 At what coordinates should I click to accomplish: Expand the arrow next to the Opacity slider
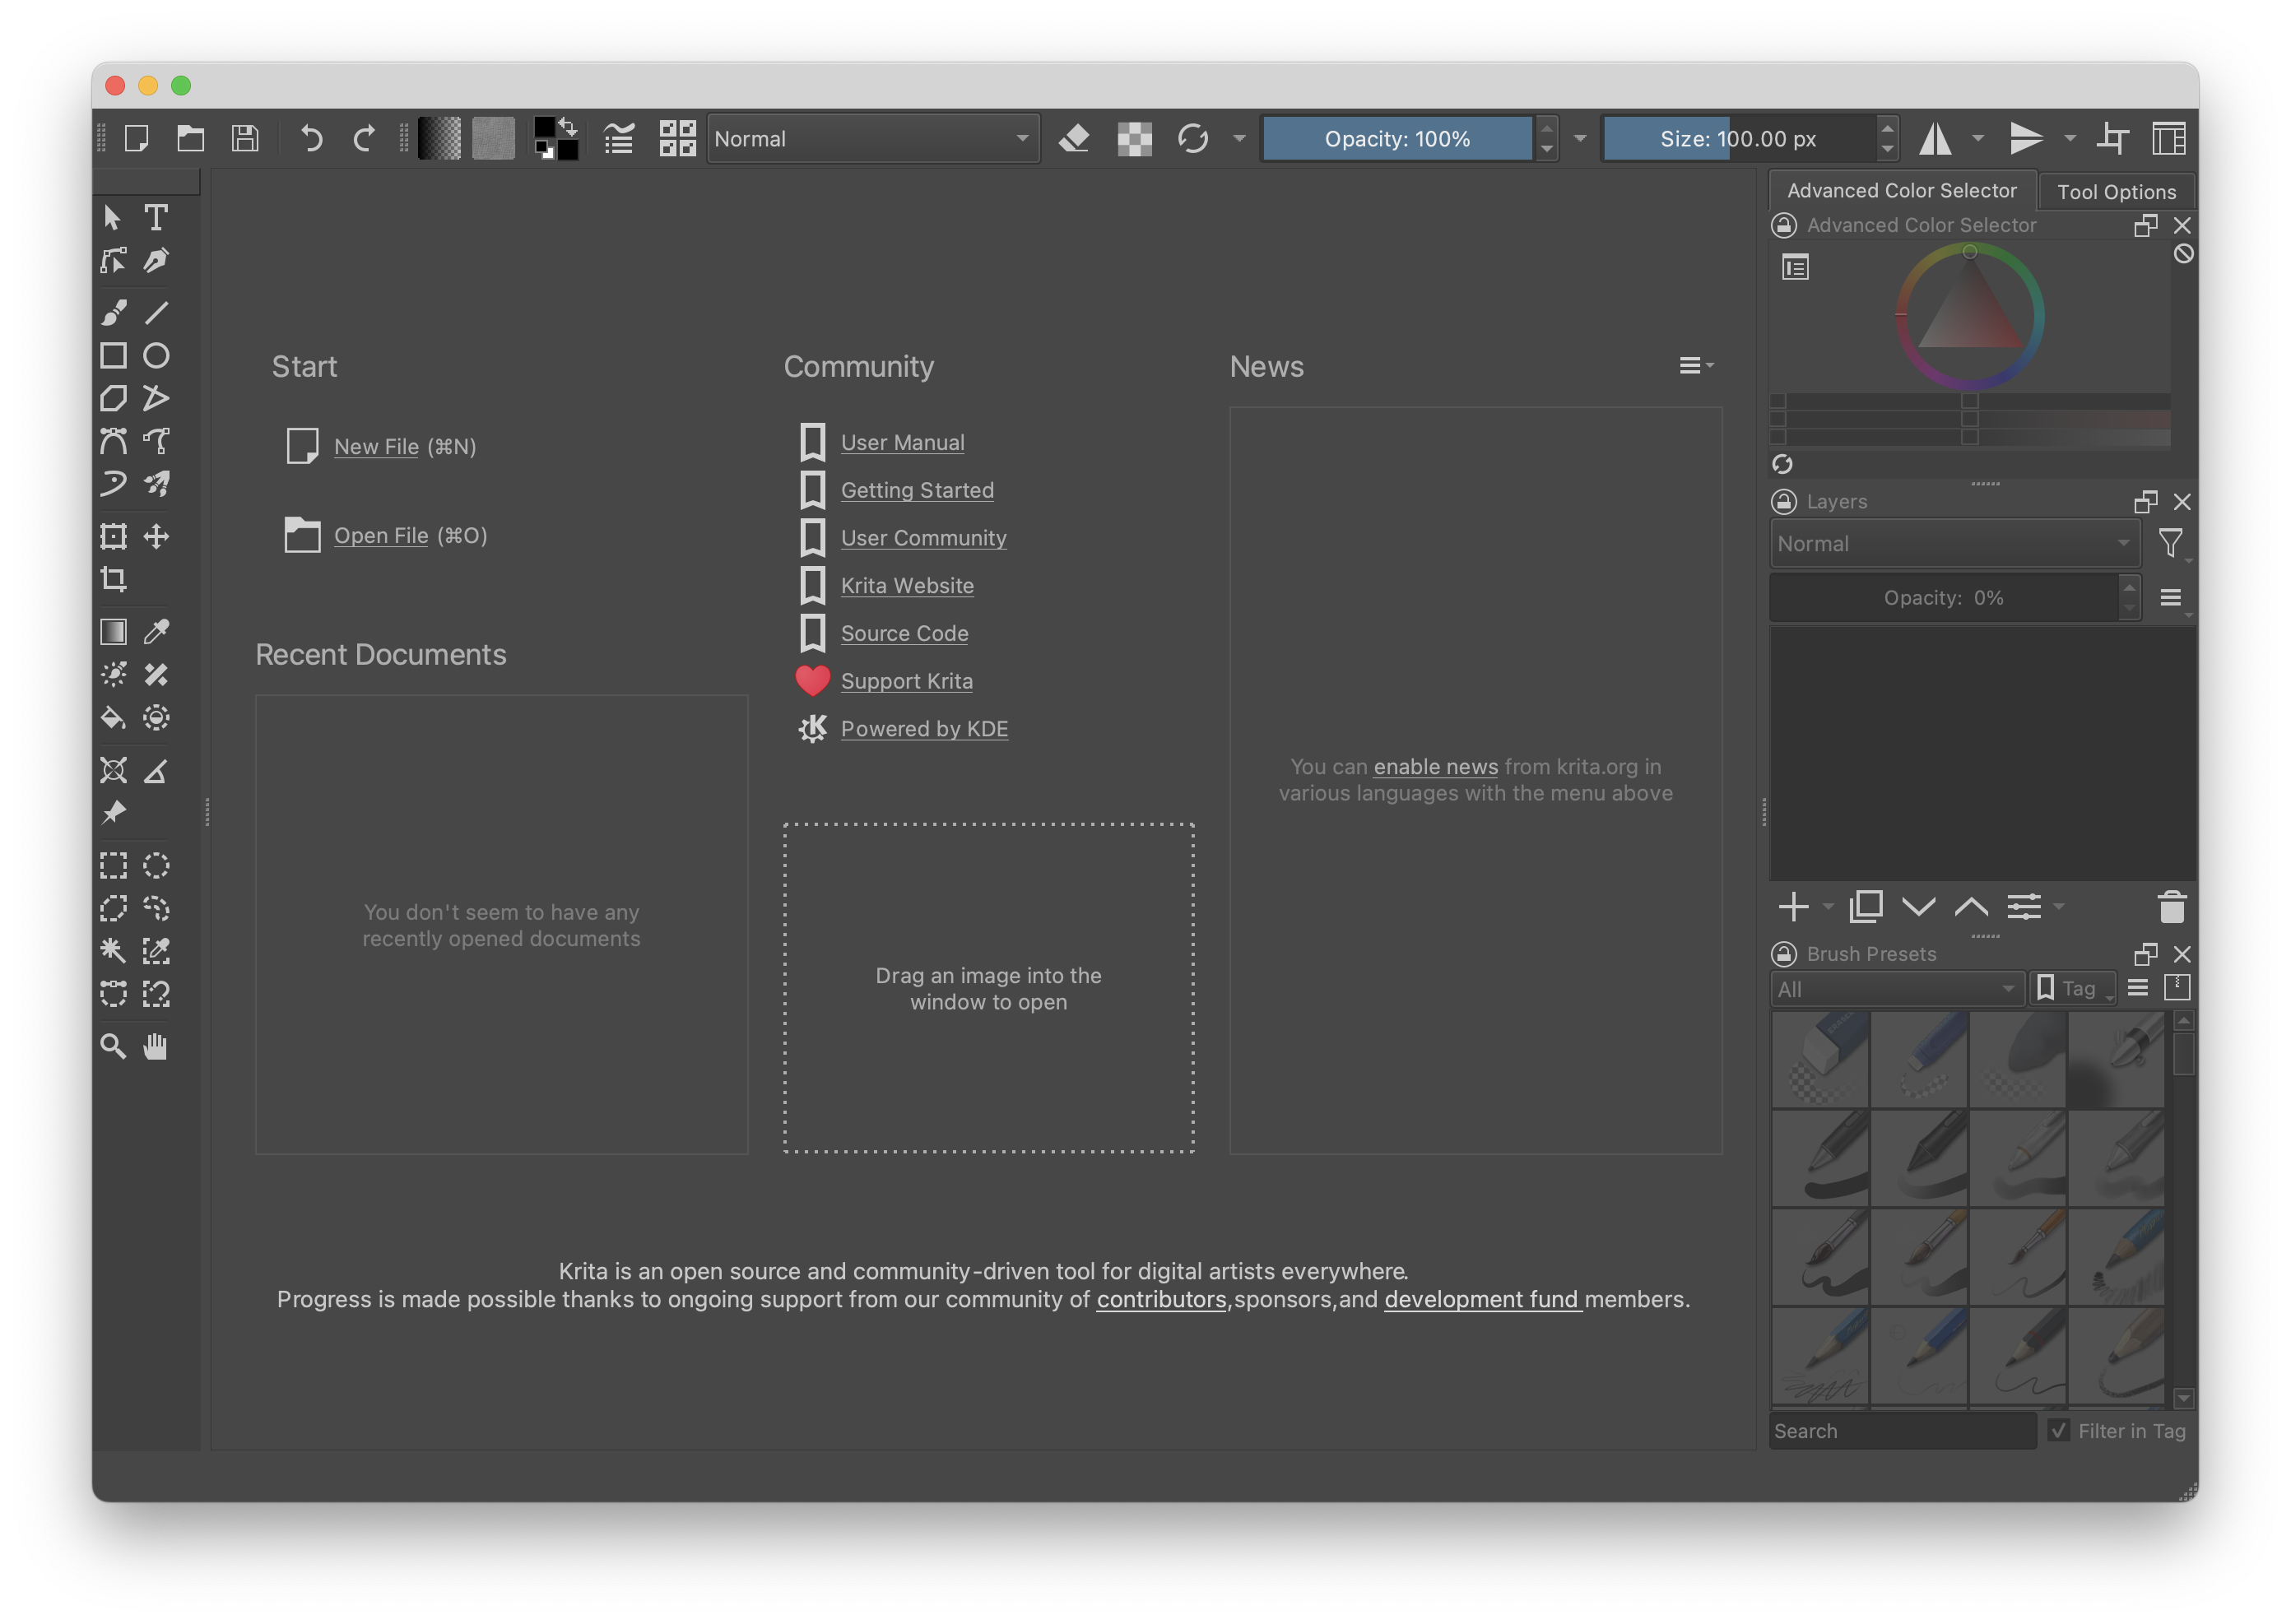pyautogui.click(x=1580, y=138)
